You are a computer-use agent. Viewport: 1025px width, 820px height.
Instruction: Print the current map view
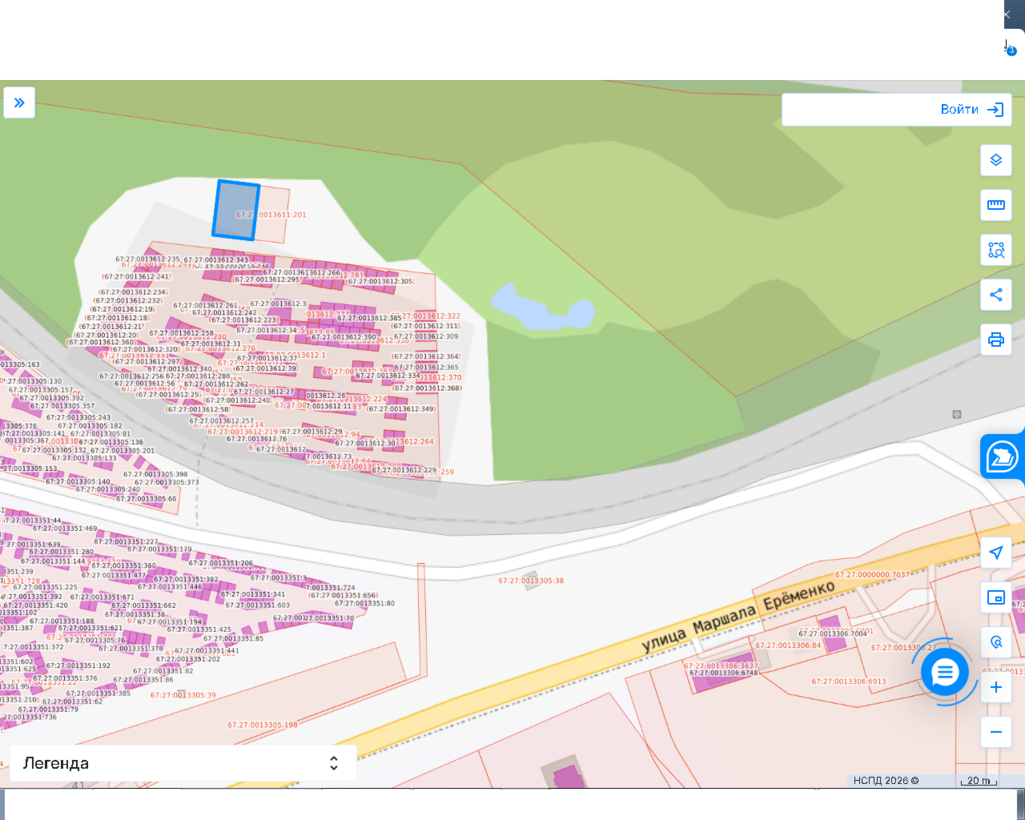pos(996,339)
